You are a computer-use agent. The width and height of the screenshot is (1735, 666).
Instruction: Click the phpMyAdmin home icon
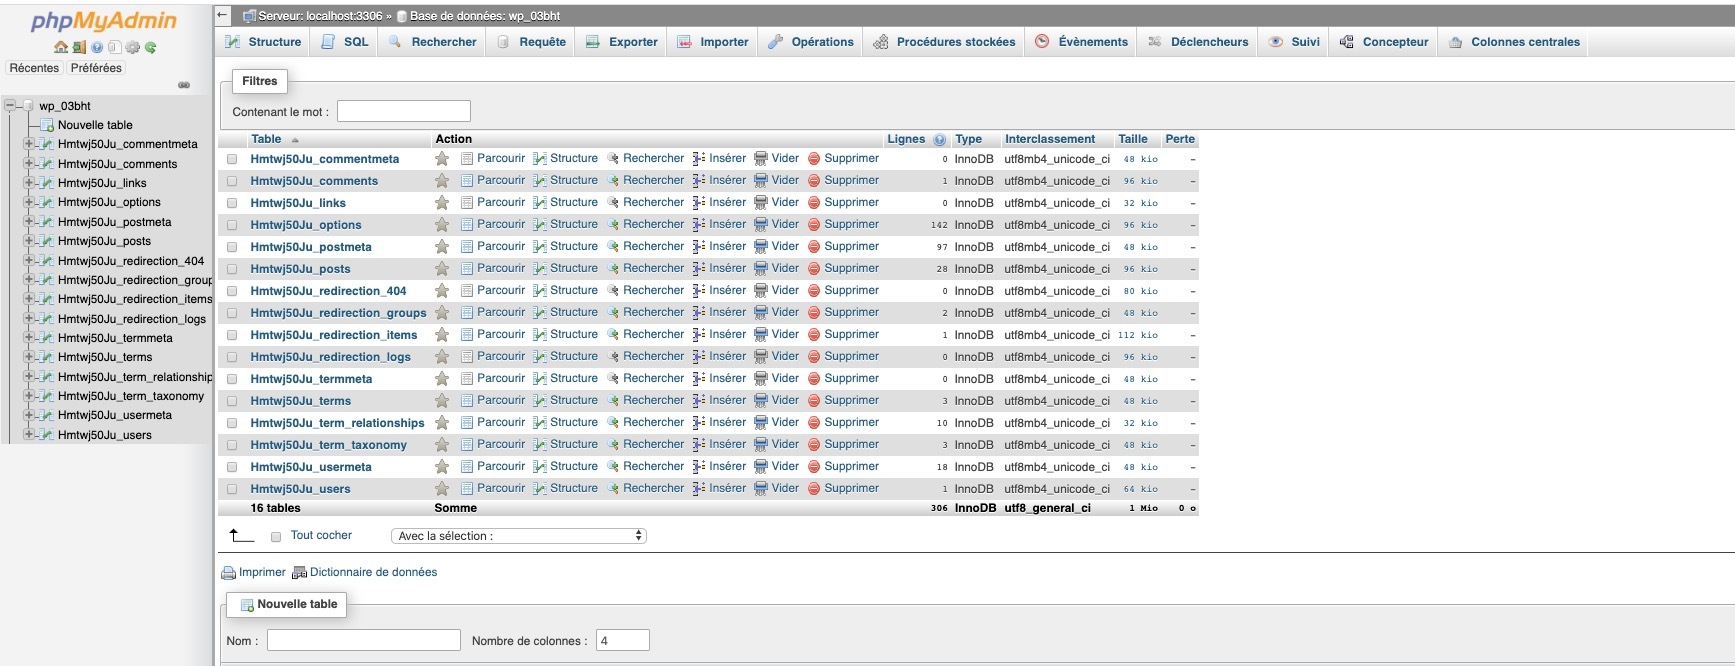(61, 47)
